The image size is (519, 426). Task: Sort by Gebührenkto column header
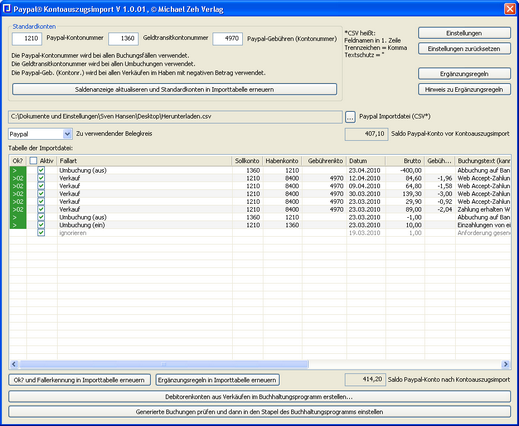pos(324,161)
